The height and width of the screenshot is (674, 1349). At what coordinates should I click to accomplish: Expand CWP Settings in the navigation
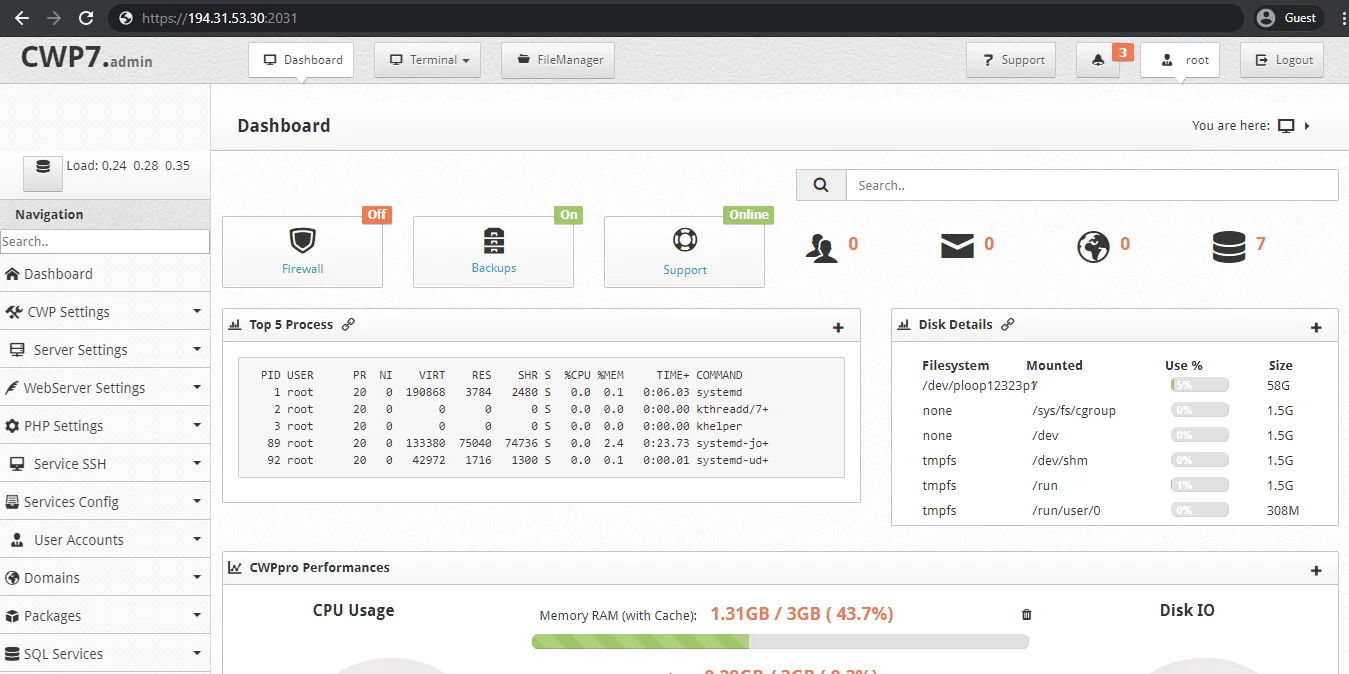pos(105,312)
